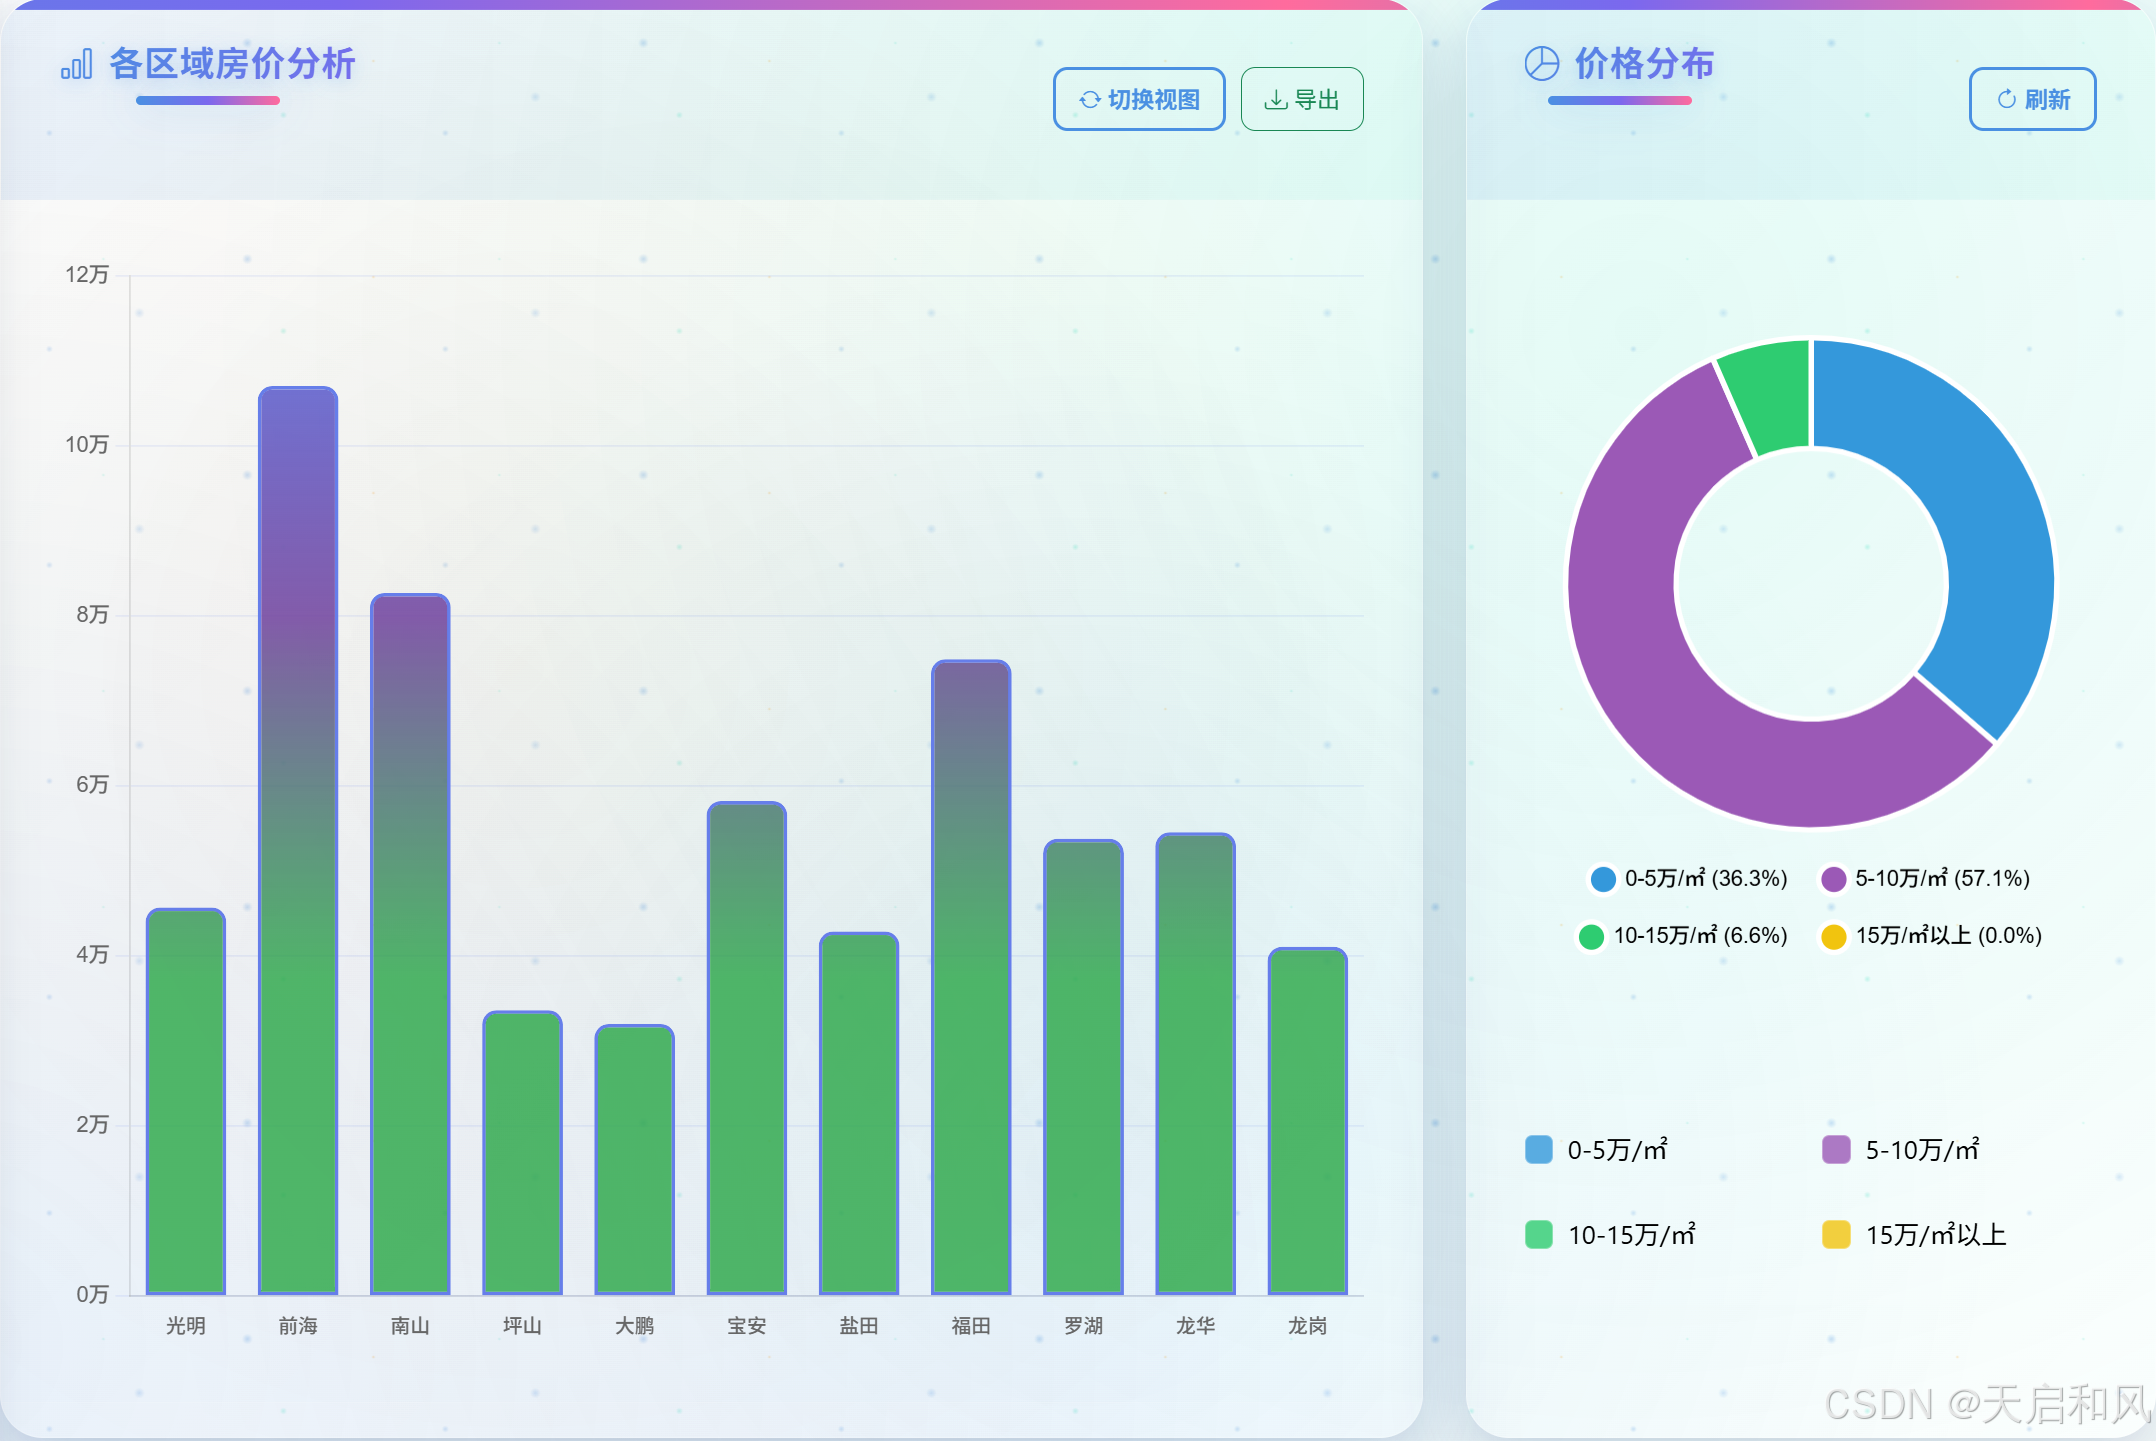Select the 宝安 bar in the chart
This screenshot has width=2156, height=1441.
[747, 1048]
